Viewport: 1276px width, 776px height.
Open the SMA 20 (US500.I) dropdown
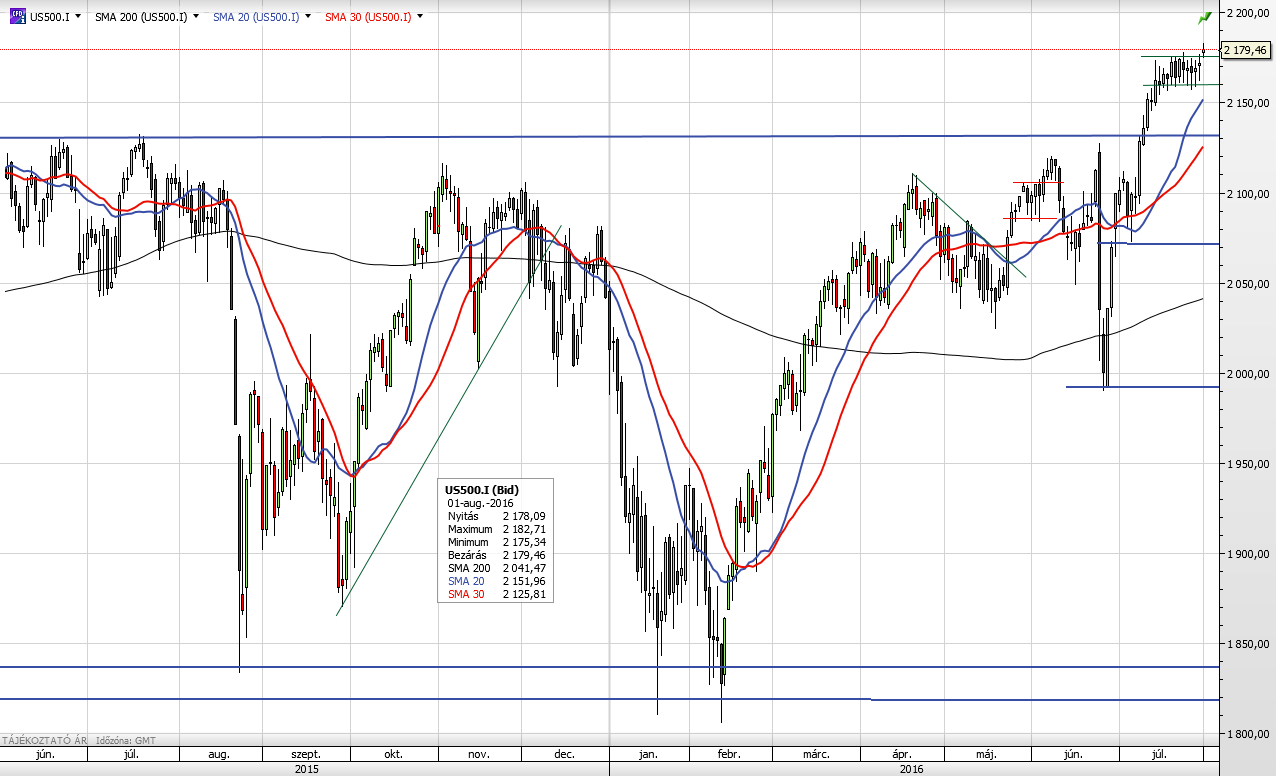(307, 17)
